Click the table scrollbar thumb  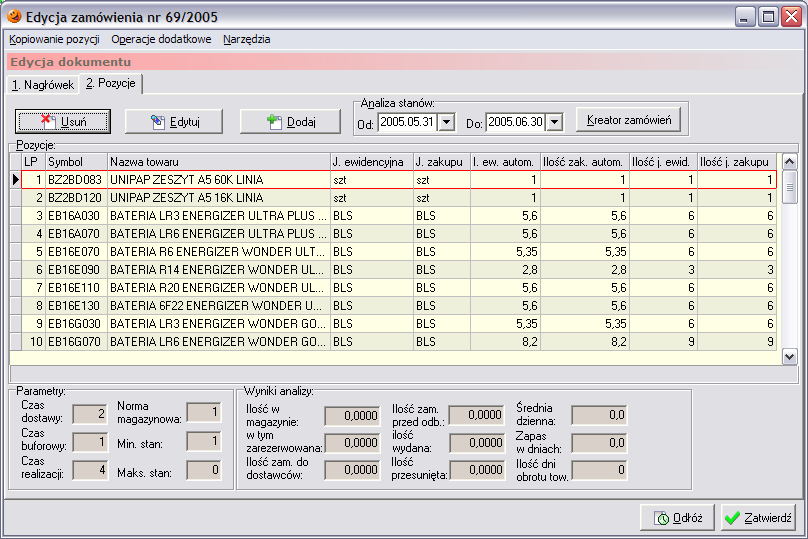pos(789,188)
